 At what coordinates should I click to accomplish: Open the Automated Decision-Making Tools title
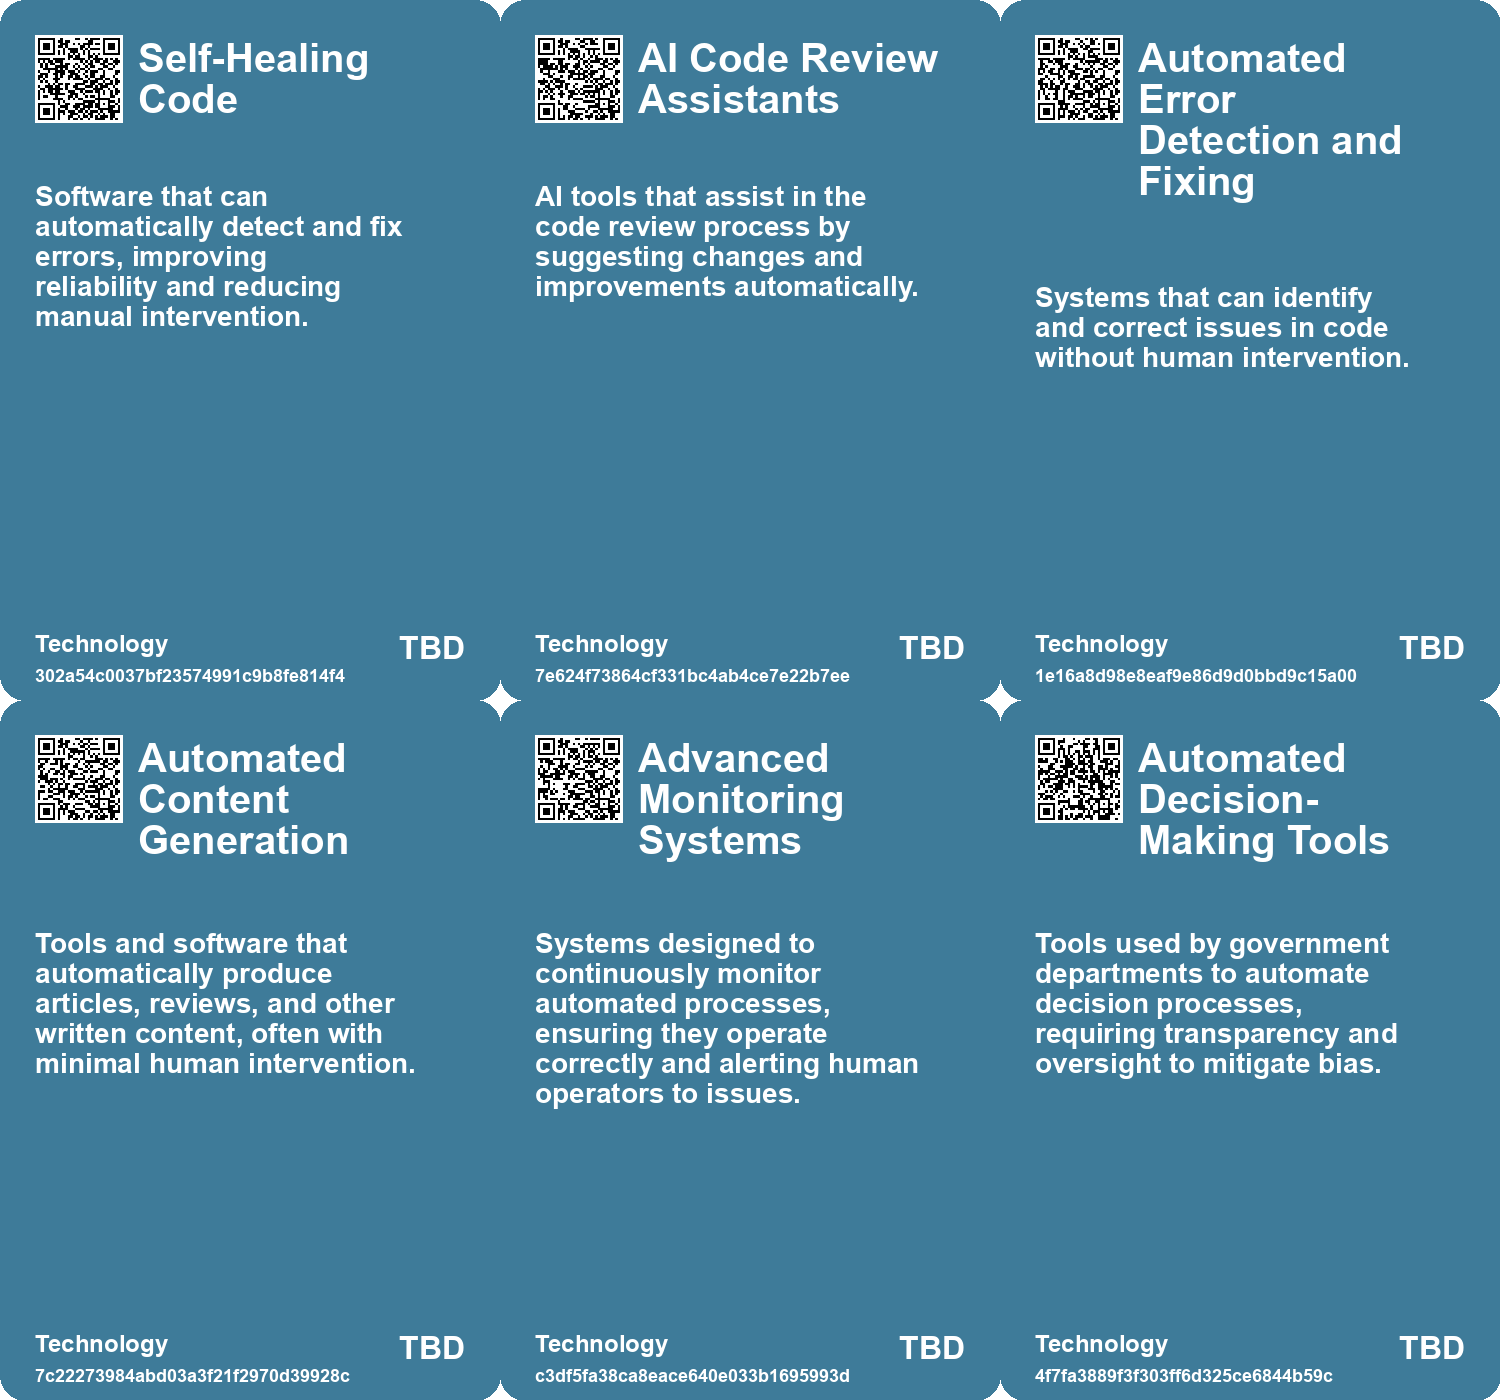pyautogui.click(x=1263, y=799)
